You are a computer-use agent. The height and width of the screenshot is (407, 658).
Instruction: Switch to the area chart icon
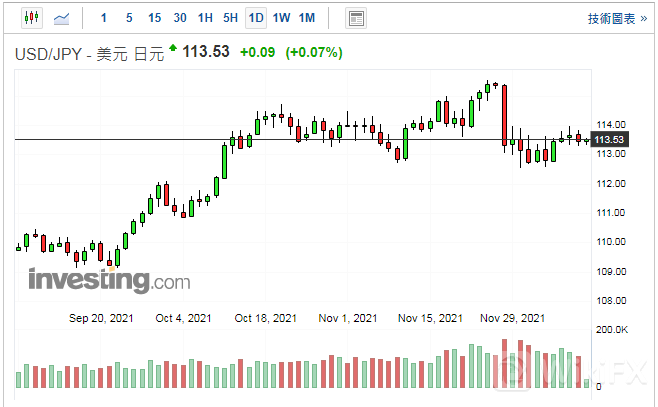62,18
